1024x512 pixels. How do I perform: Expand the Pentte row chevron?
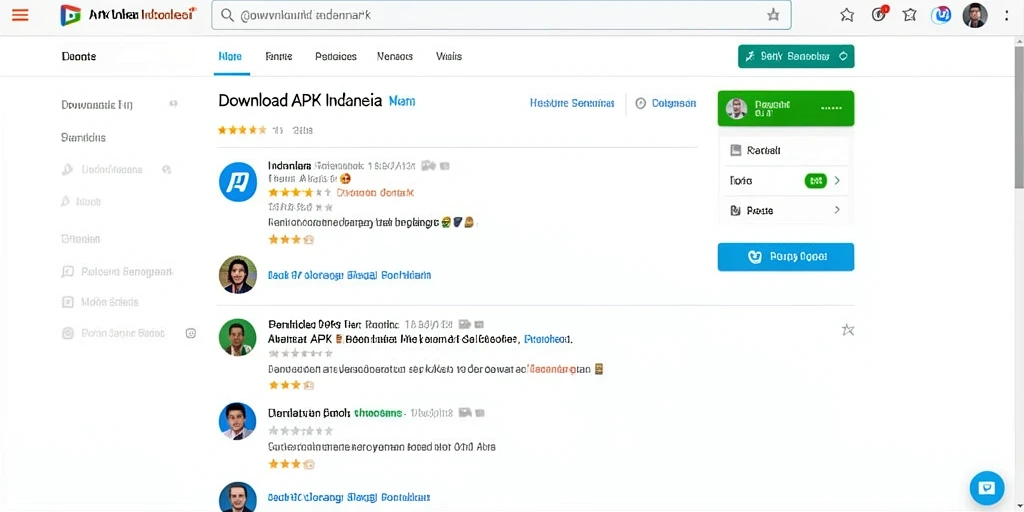click(x=837, y=210)
